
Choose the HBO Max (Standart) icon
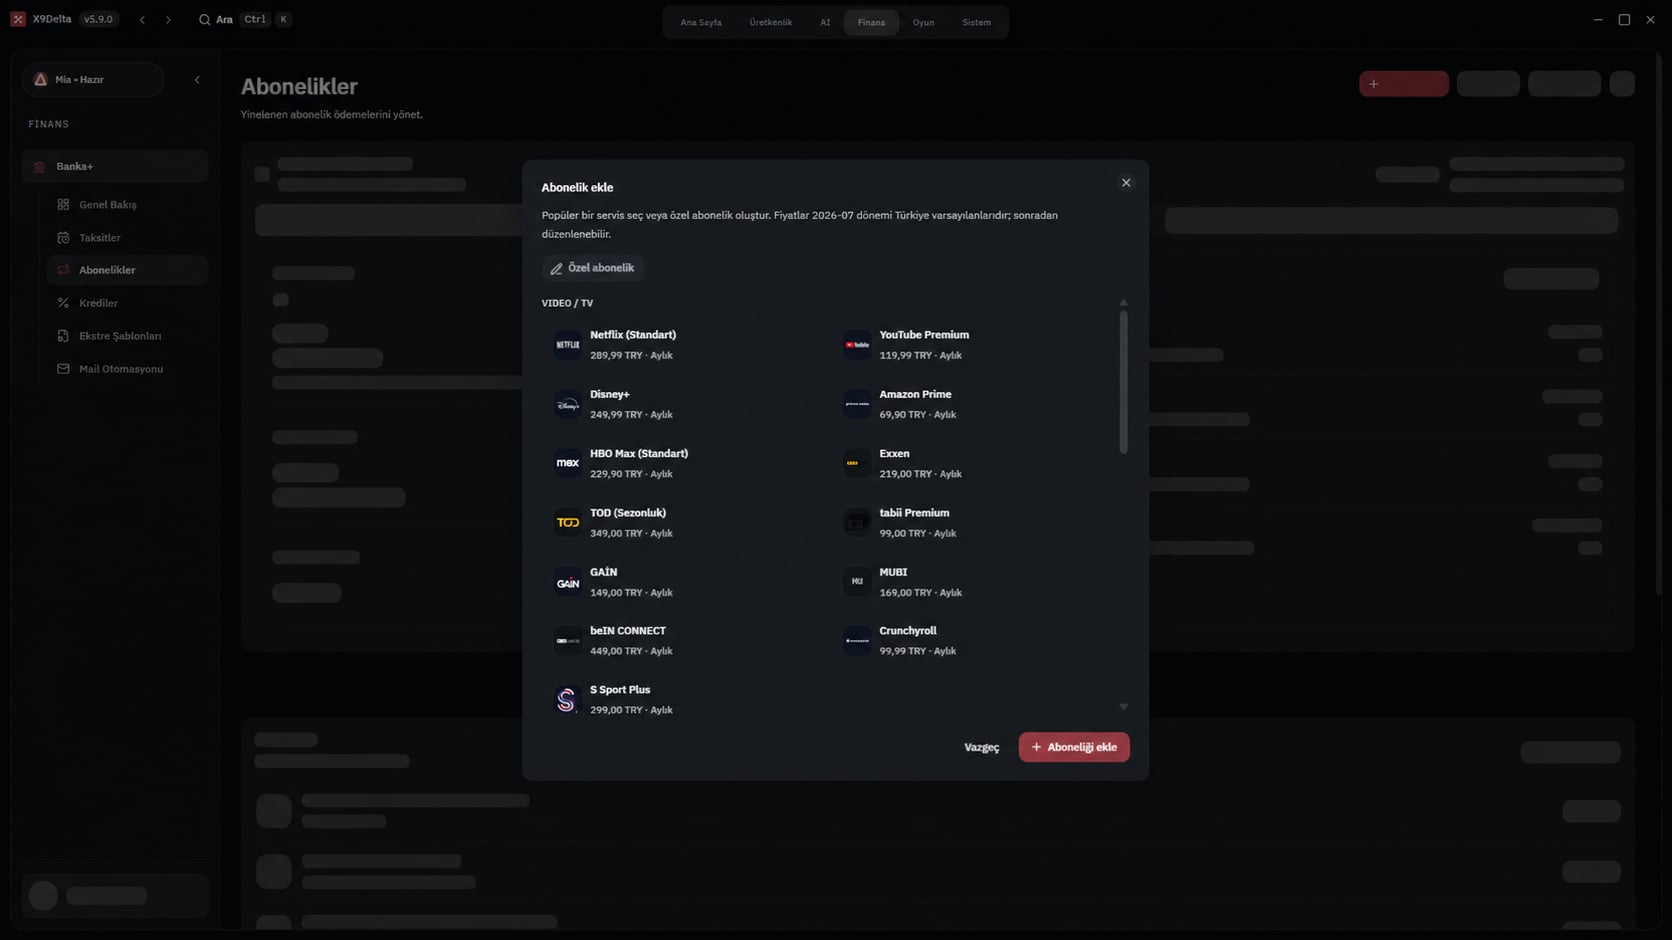click(x=568, y=463)
